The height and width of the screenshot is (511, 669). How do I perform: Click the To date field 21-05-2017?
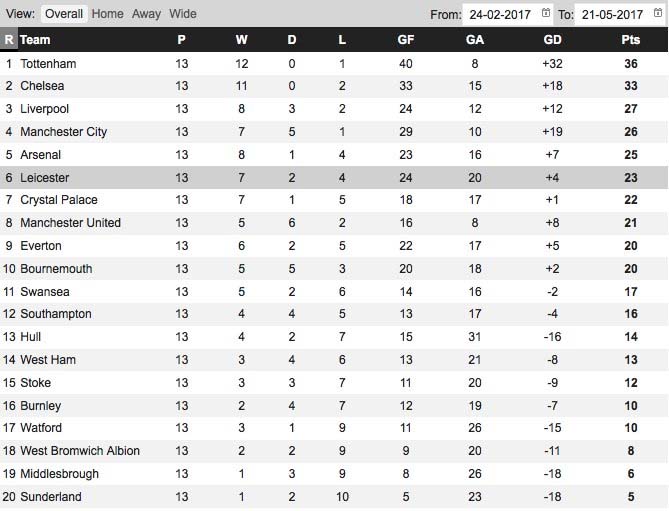[613, 14]
